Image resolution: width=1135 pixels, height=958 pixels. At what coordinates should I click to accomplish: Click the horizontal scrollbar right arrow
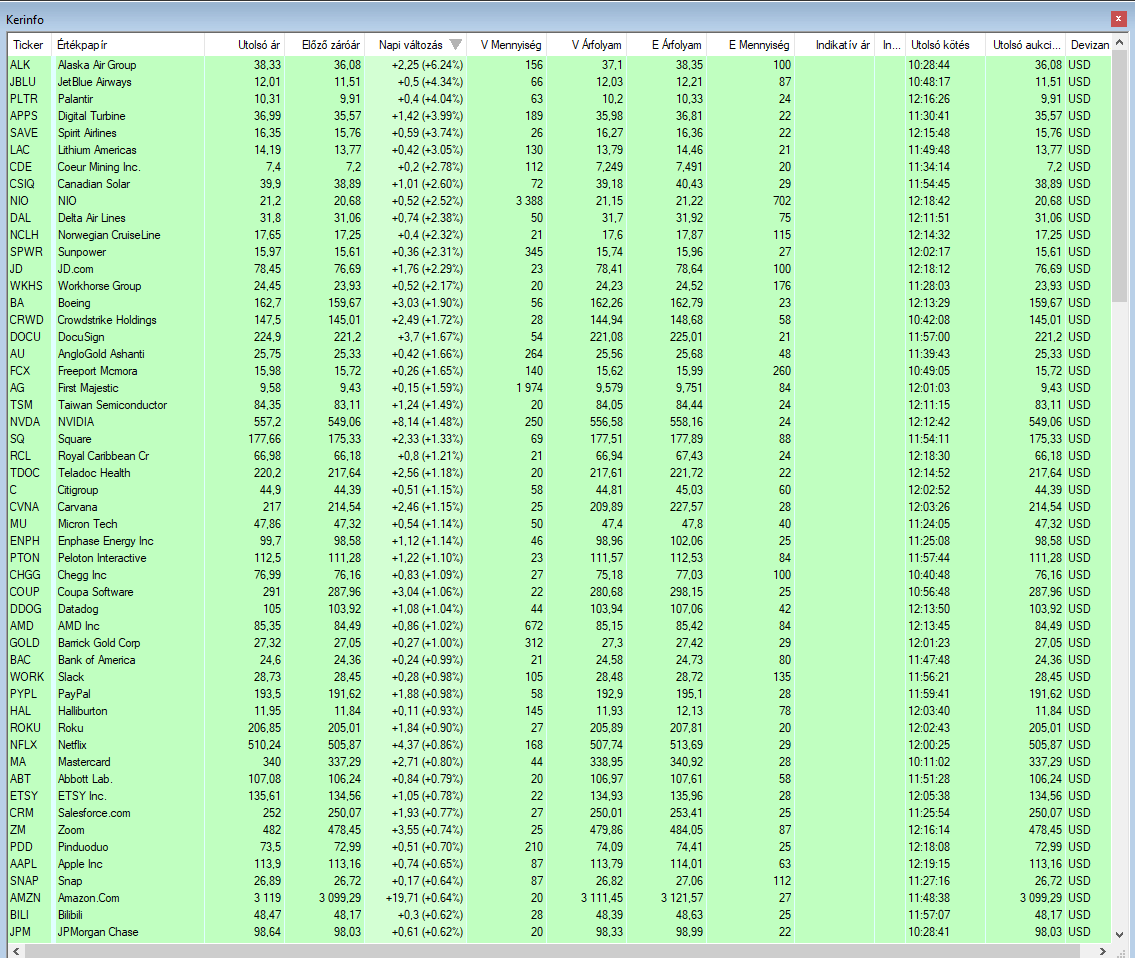point(1103,951)
